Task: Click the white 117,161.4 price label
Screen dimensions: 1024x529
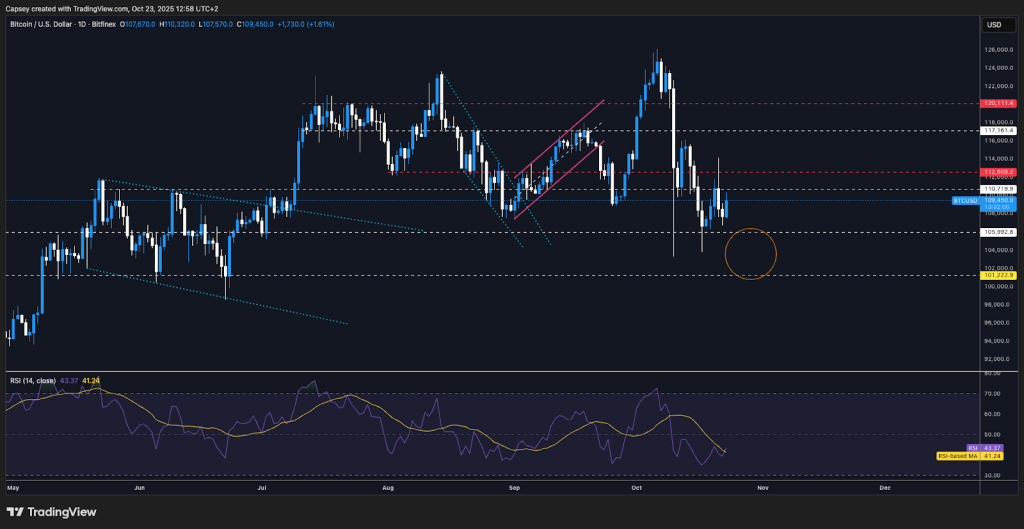Action: [x=998, y=130]
